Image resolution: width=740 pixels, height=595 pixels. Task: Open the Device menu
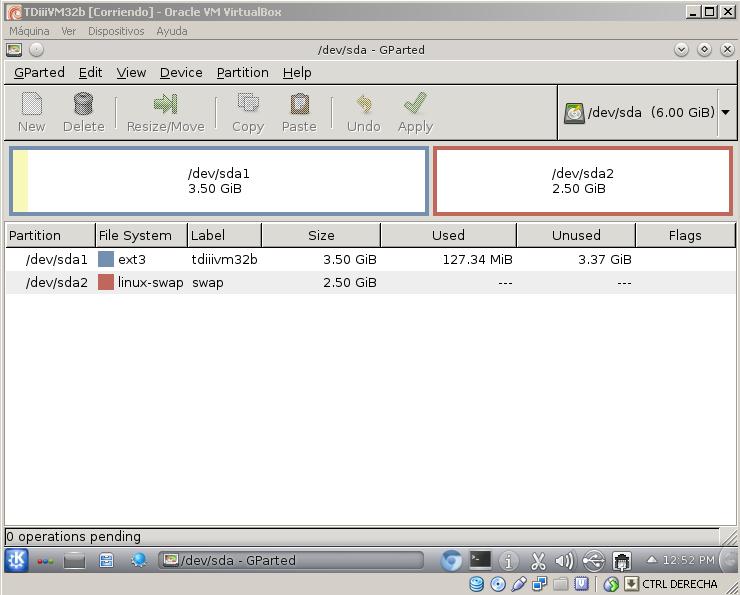point(181,72)
